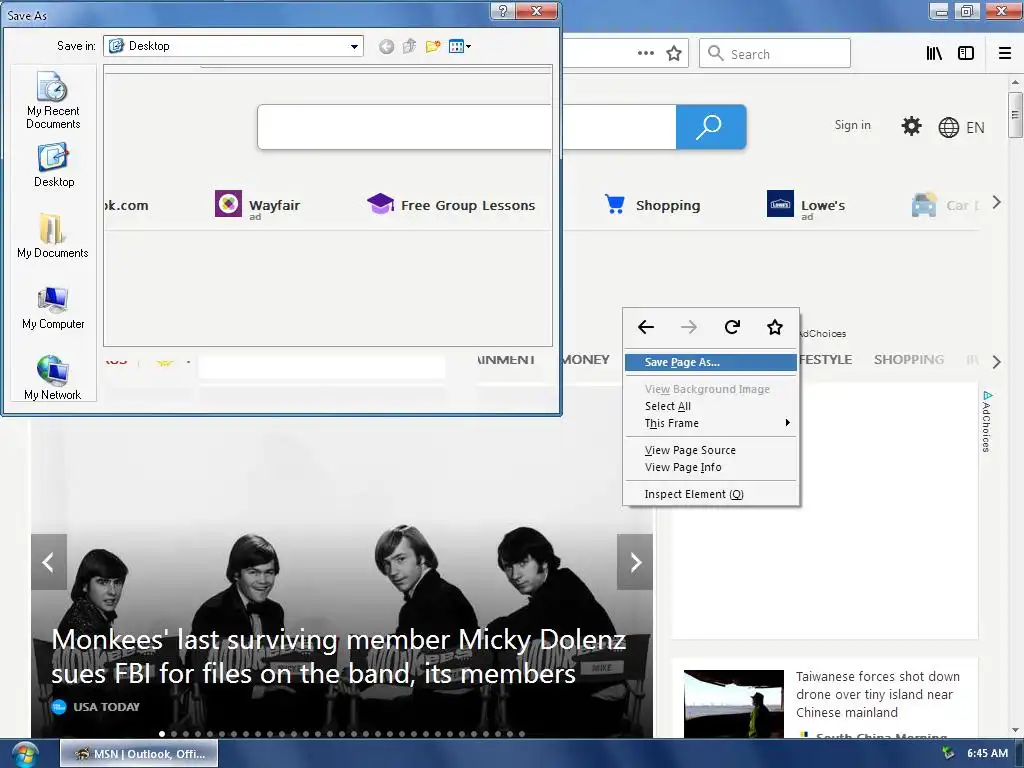
Task: Show more shortcuts with the right chevron
Action: (996, 202)
